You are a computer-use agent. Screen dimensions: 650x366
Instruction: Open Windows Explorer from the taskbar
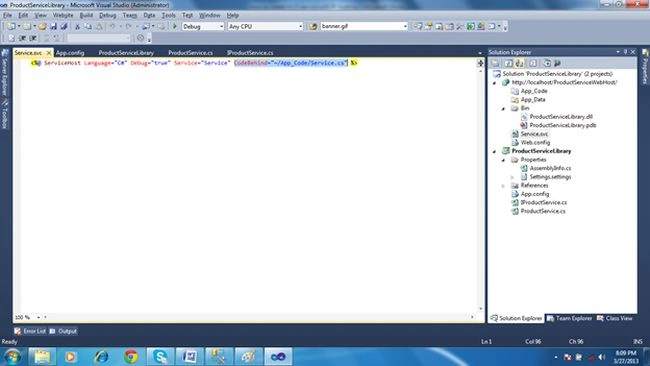click(x=42, y=356)
